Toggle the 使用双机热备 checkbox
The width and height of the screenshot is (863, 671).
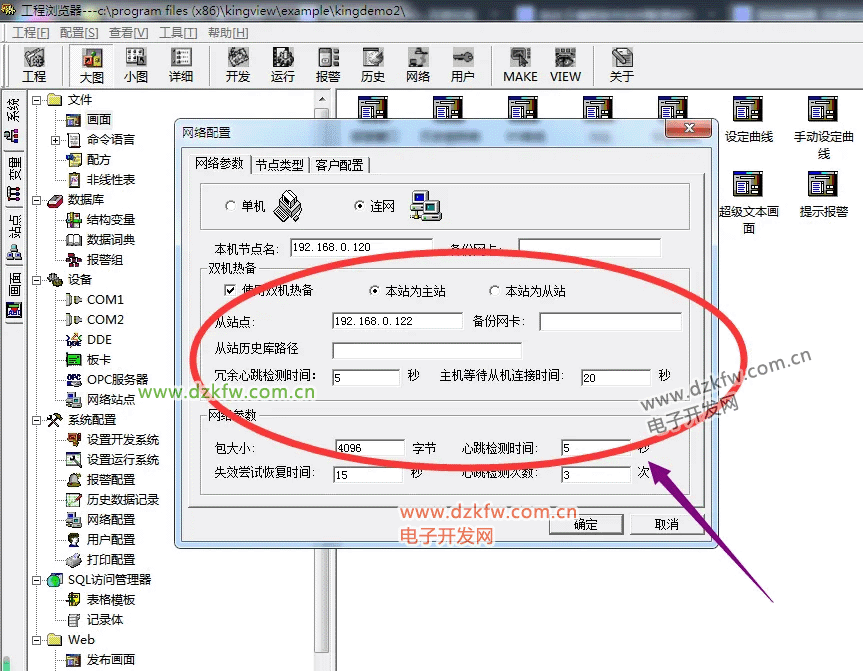point(230,290)
